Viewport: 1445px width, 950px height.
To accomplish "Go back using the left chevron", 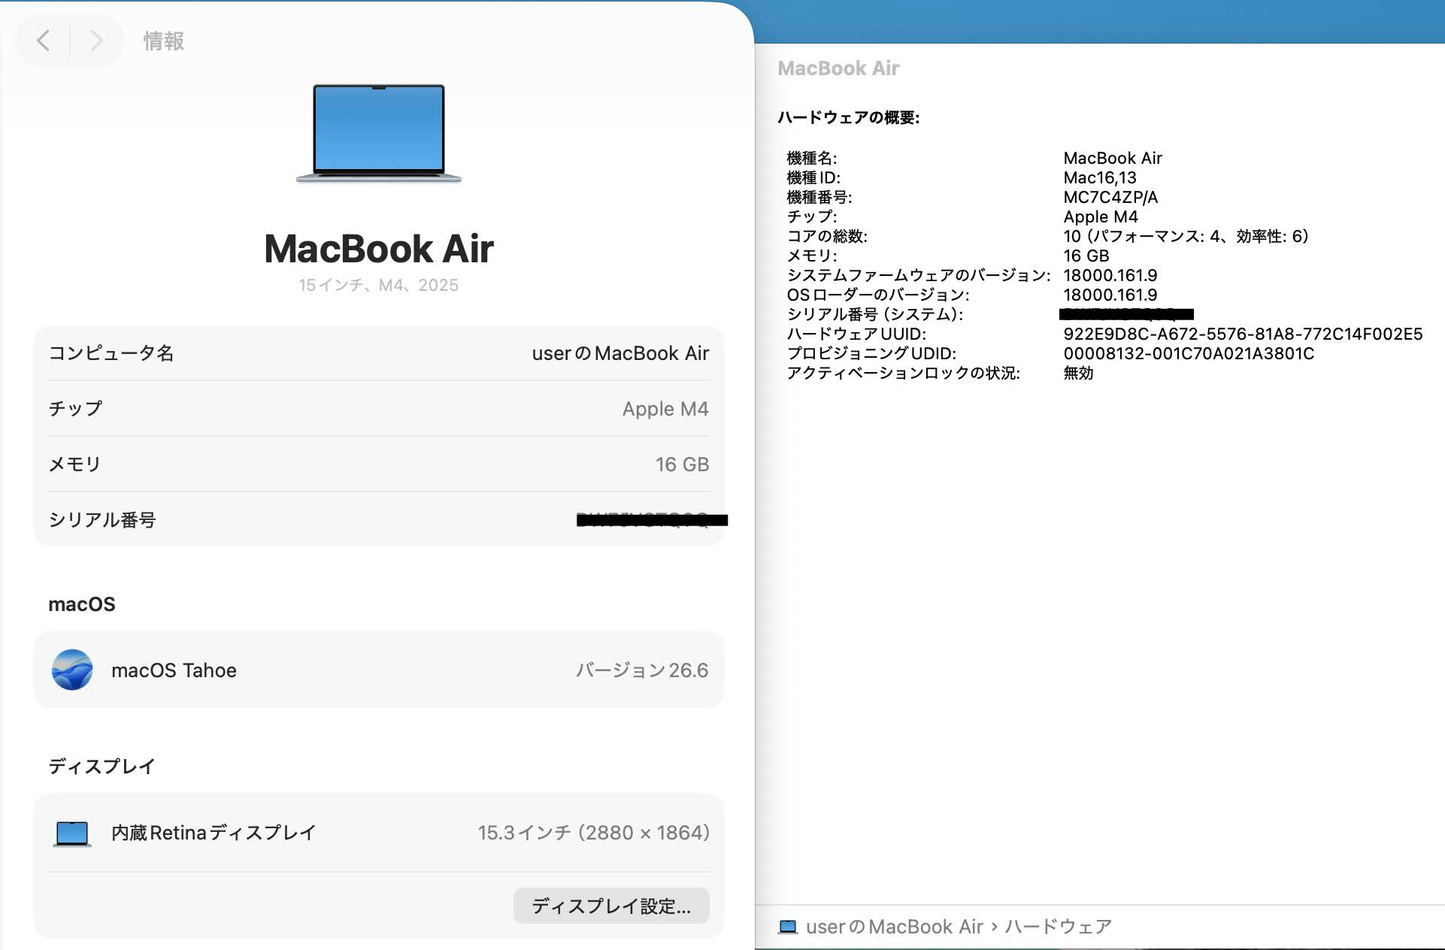I will coord(43,40).
